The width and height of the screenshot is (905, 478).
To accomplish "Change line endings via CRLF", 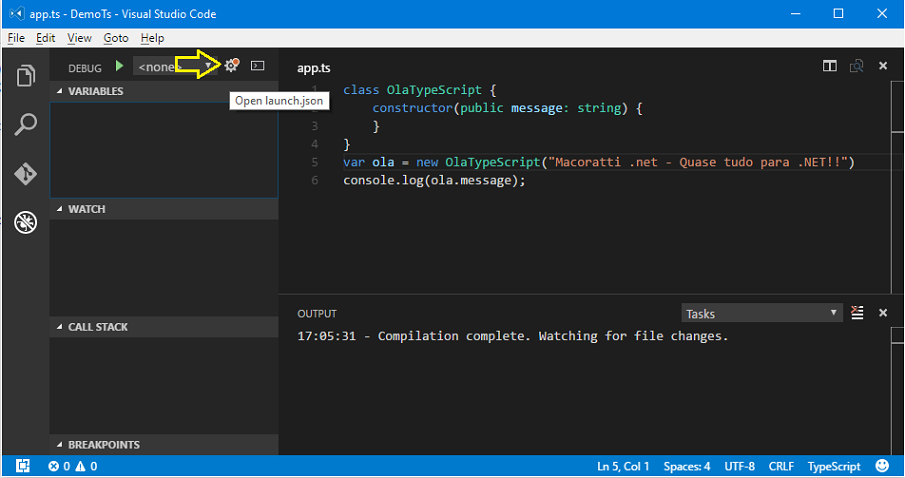I will (781, 466).
